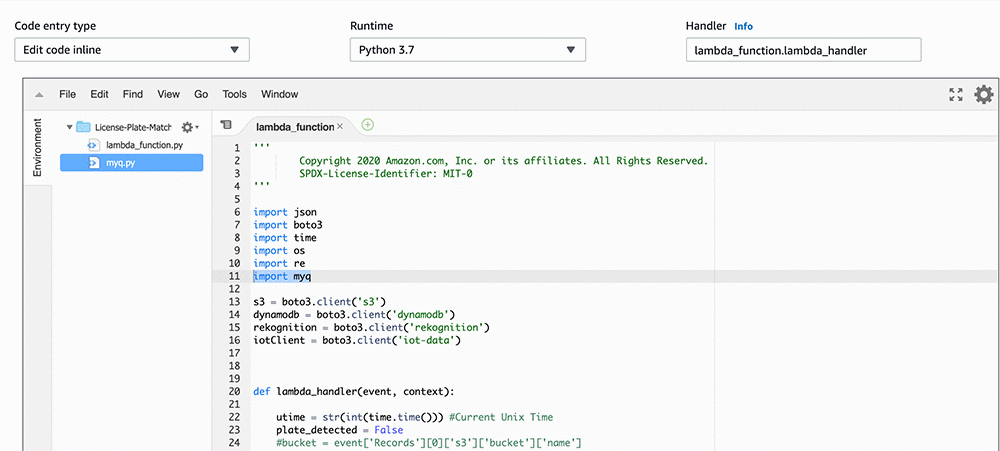Select myq.py in file tree
The width and height of the screenshot is (1000, 451).
coord(121,163)
